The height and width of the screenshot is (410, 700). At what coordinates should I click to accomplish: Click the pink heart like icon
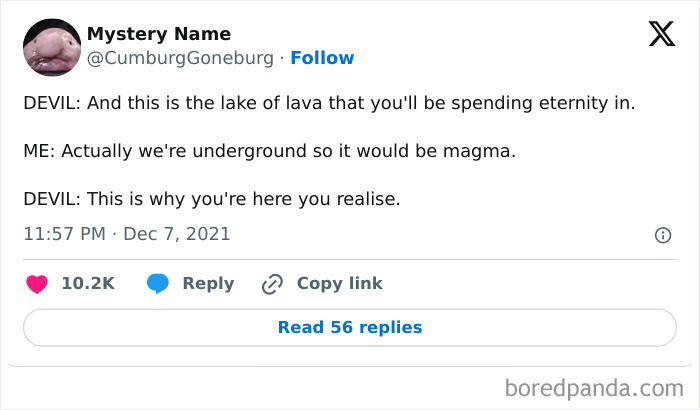coord(37,284)
